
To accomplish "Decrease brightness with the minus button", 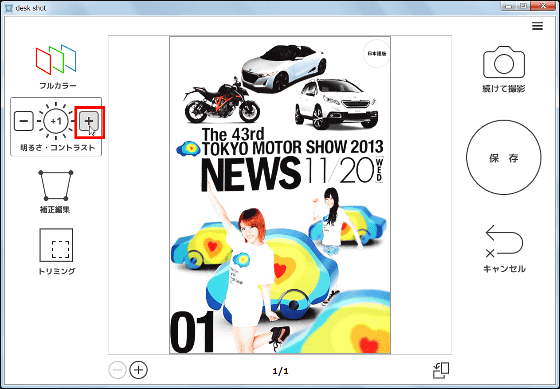I will pyautogui.click(x=24, y=121).
